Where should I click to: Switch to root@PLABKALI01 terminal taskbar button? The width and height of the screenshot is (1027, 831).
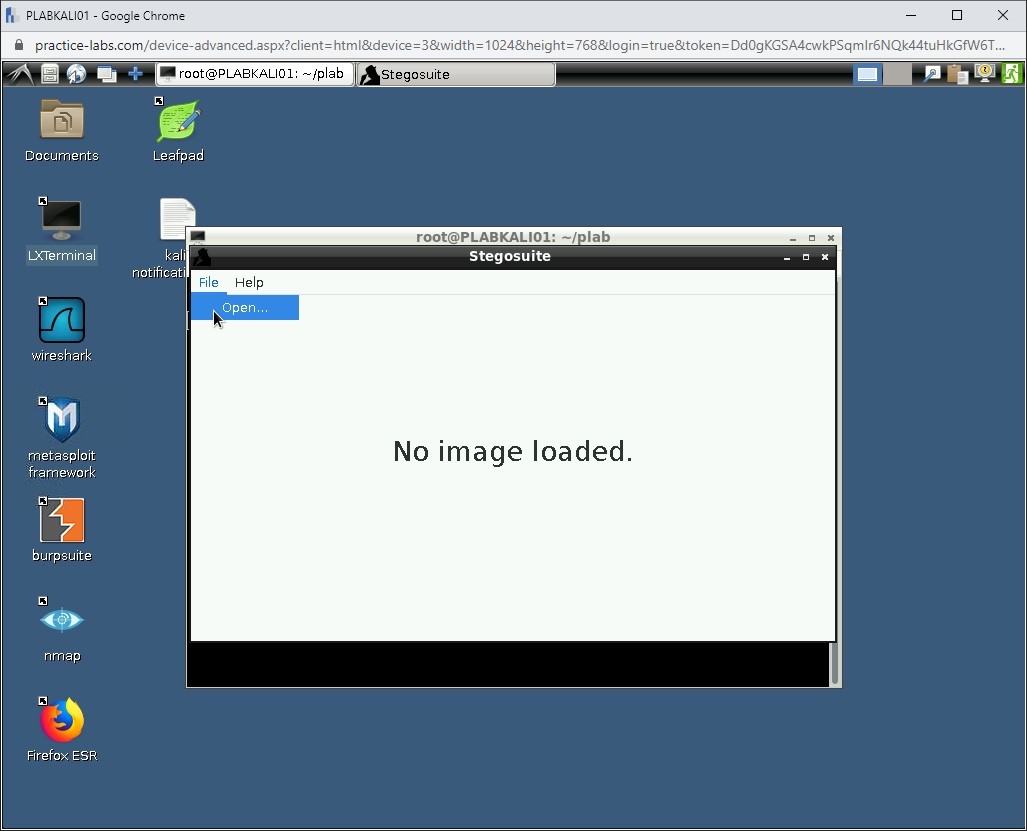point(255,74)
